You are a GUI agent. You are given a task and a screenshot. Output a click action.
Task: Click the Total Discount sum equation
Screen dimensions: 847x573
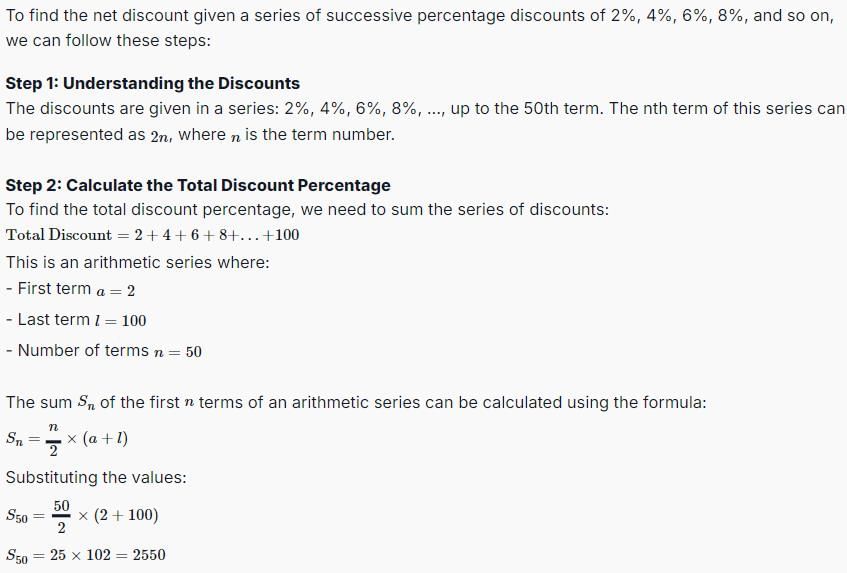tap(152, 235)
